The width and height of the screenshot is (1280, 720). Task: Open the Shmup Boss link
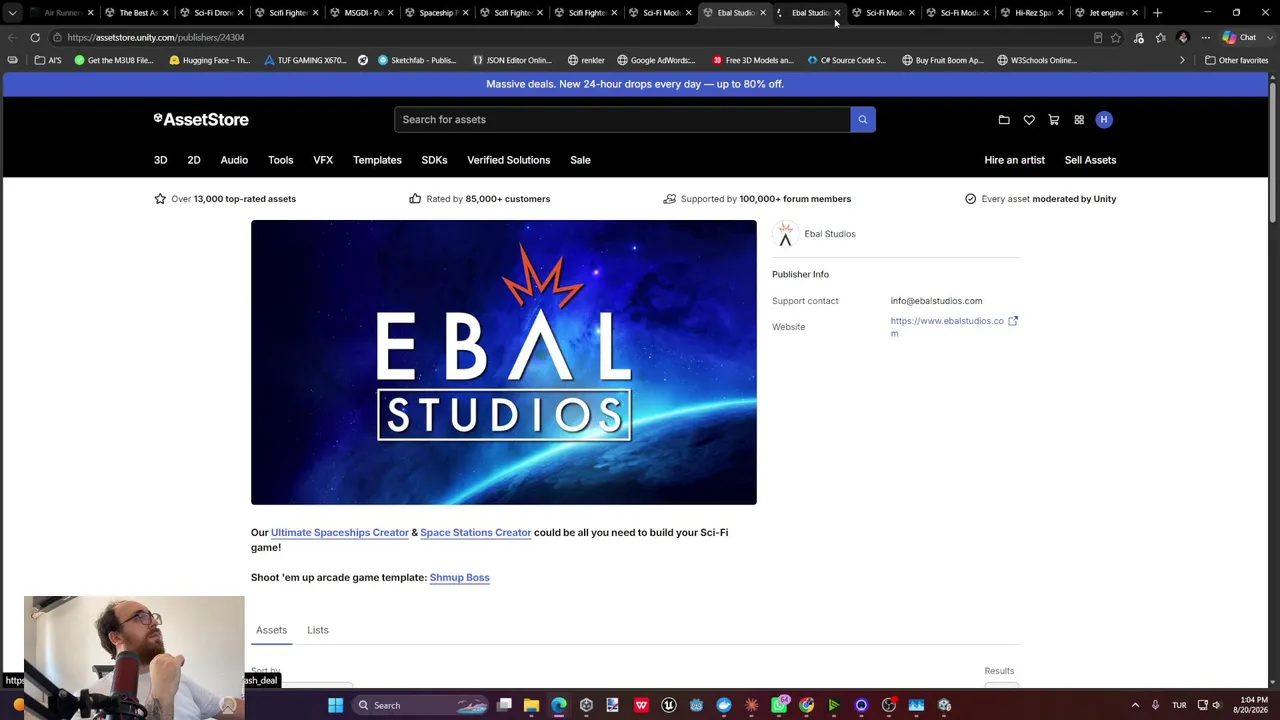pos(460,578)
